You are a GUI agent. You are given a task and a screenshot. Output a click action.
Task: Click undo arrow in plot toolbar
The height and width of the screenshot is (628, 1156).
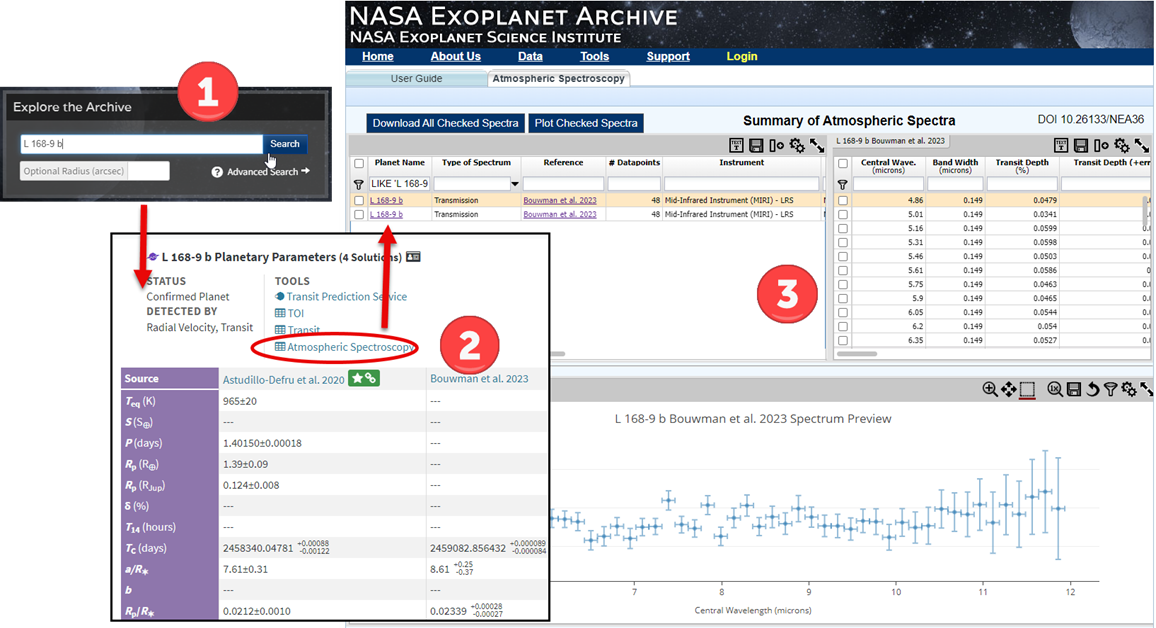coord(1093,389)
